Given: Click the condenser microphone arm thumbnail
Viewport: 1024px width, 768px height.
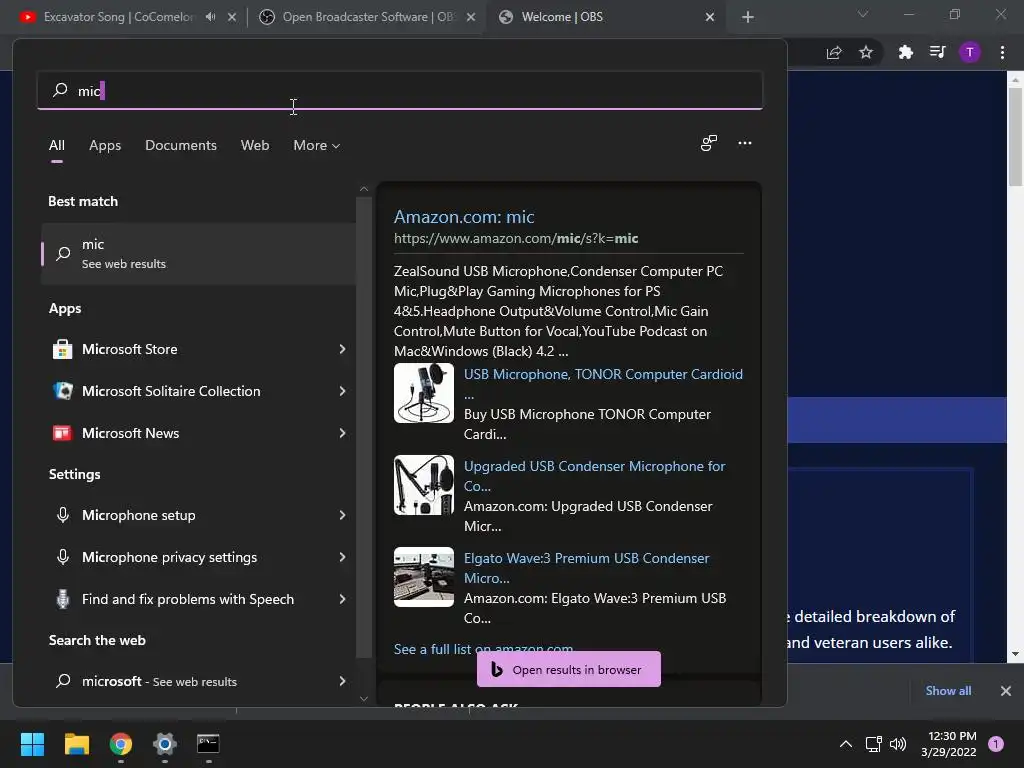Looking at the screenshot, I should coord(424,485).
